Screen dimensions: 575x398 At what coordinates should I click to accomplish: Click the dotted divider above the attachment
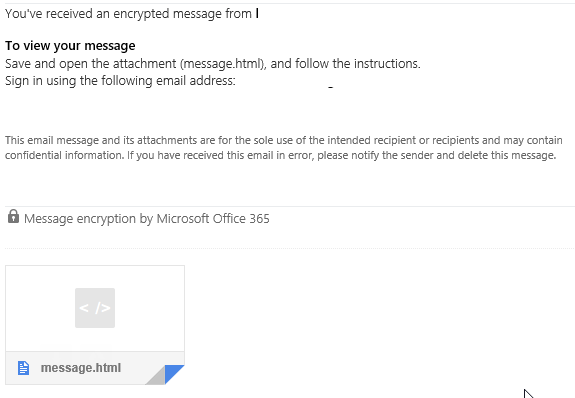(290, 248)
